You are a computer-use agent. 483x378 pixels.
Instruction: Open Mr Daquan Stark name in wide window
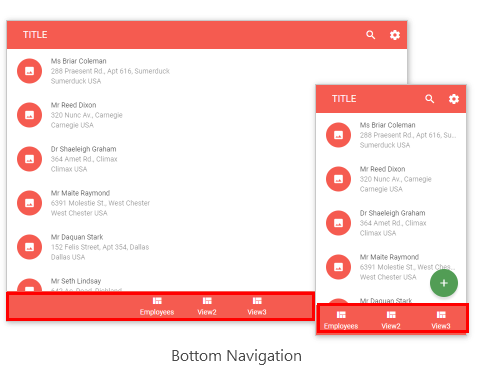point(77,237)
